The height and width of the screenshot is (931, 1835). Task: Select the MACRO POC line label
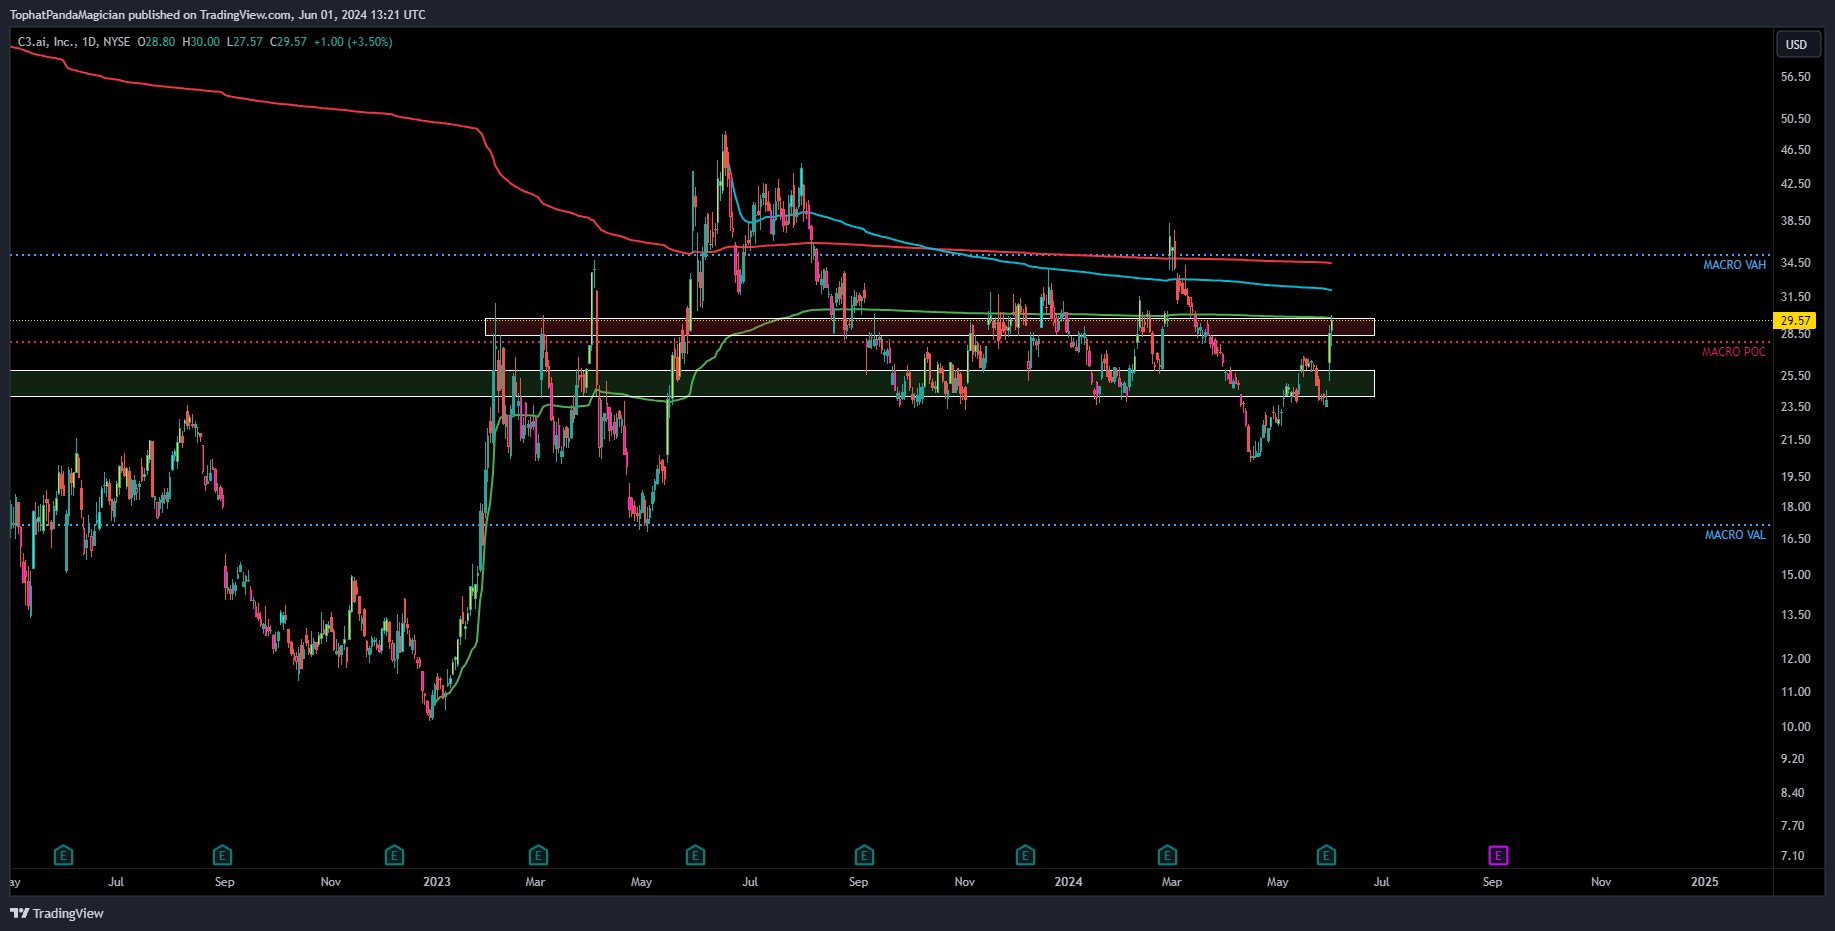1734,352
